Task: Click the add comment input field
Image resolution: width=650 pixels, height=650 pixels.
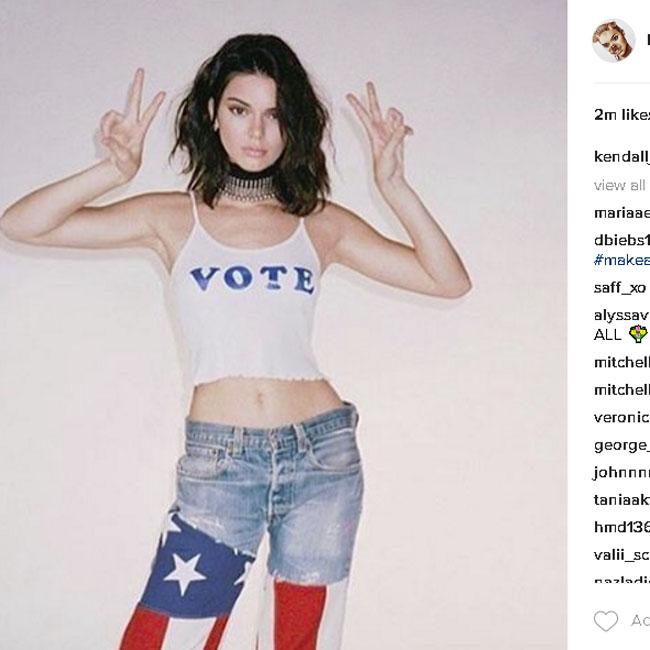Action: (640, 621)
